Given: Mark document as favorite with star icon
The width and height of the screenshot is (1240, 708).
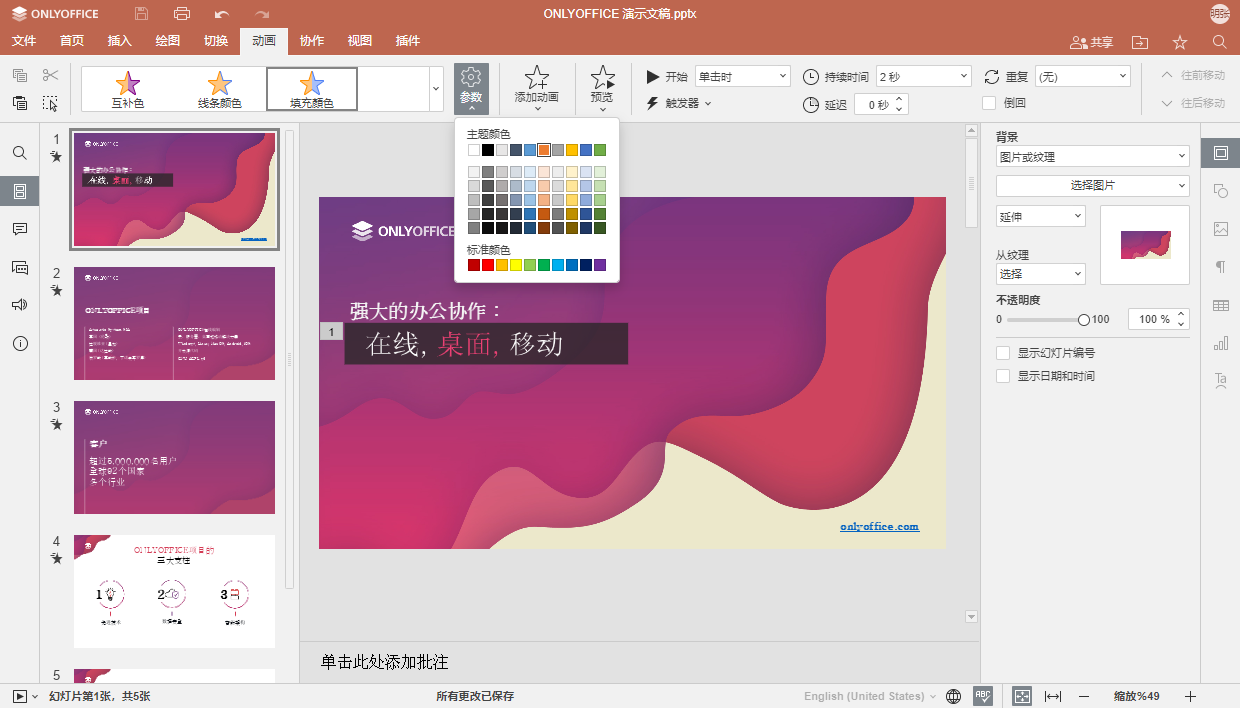Looking at the screenshot, I should point(1180,42).
